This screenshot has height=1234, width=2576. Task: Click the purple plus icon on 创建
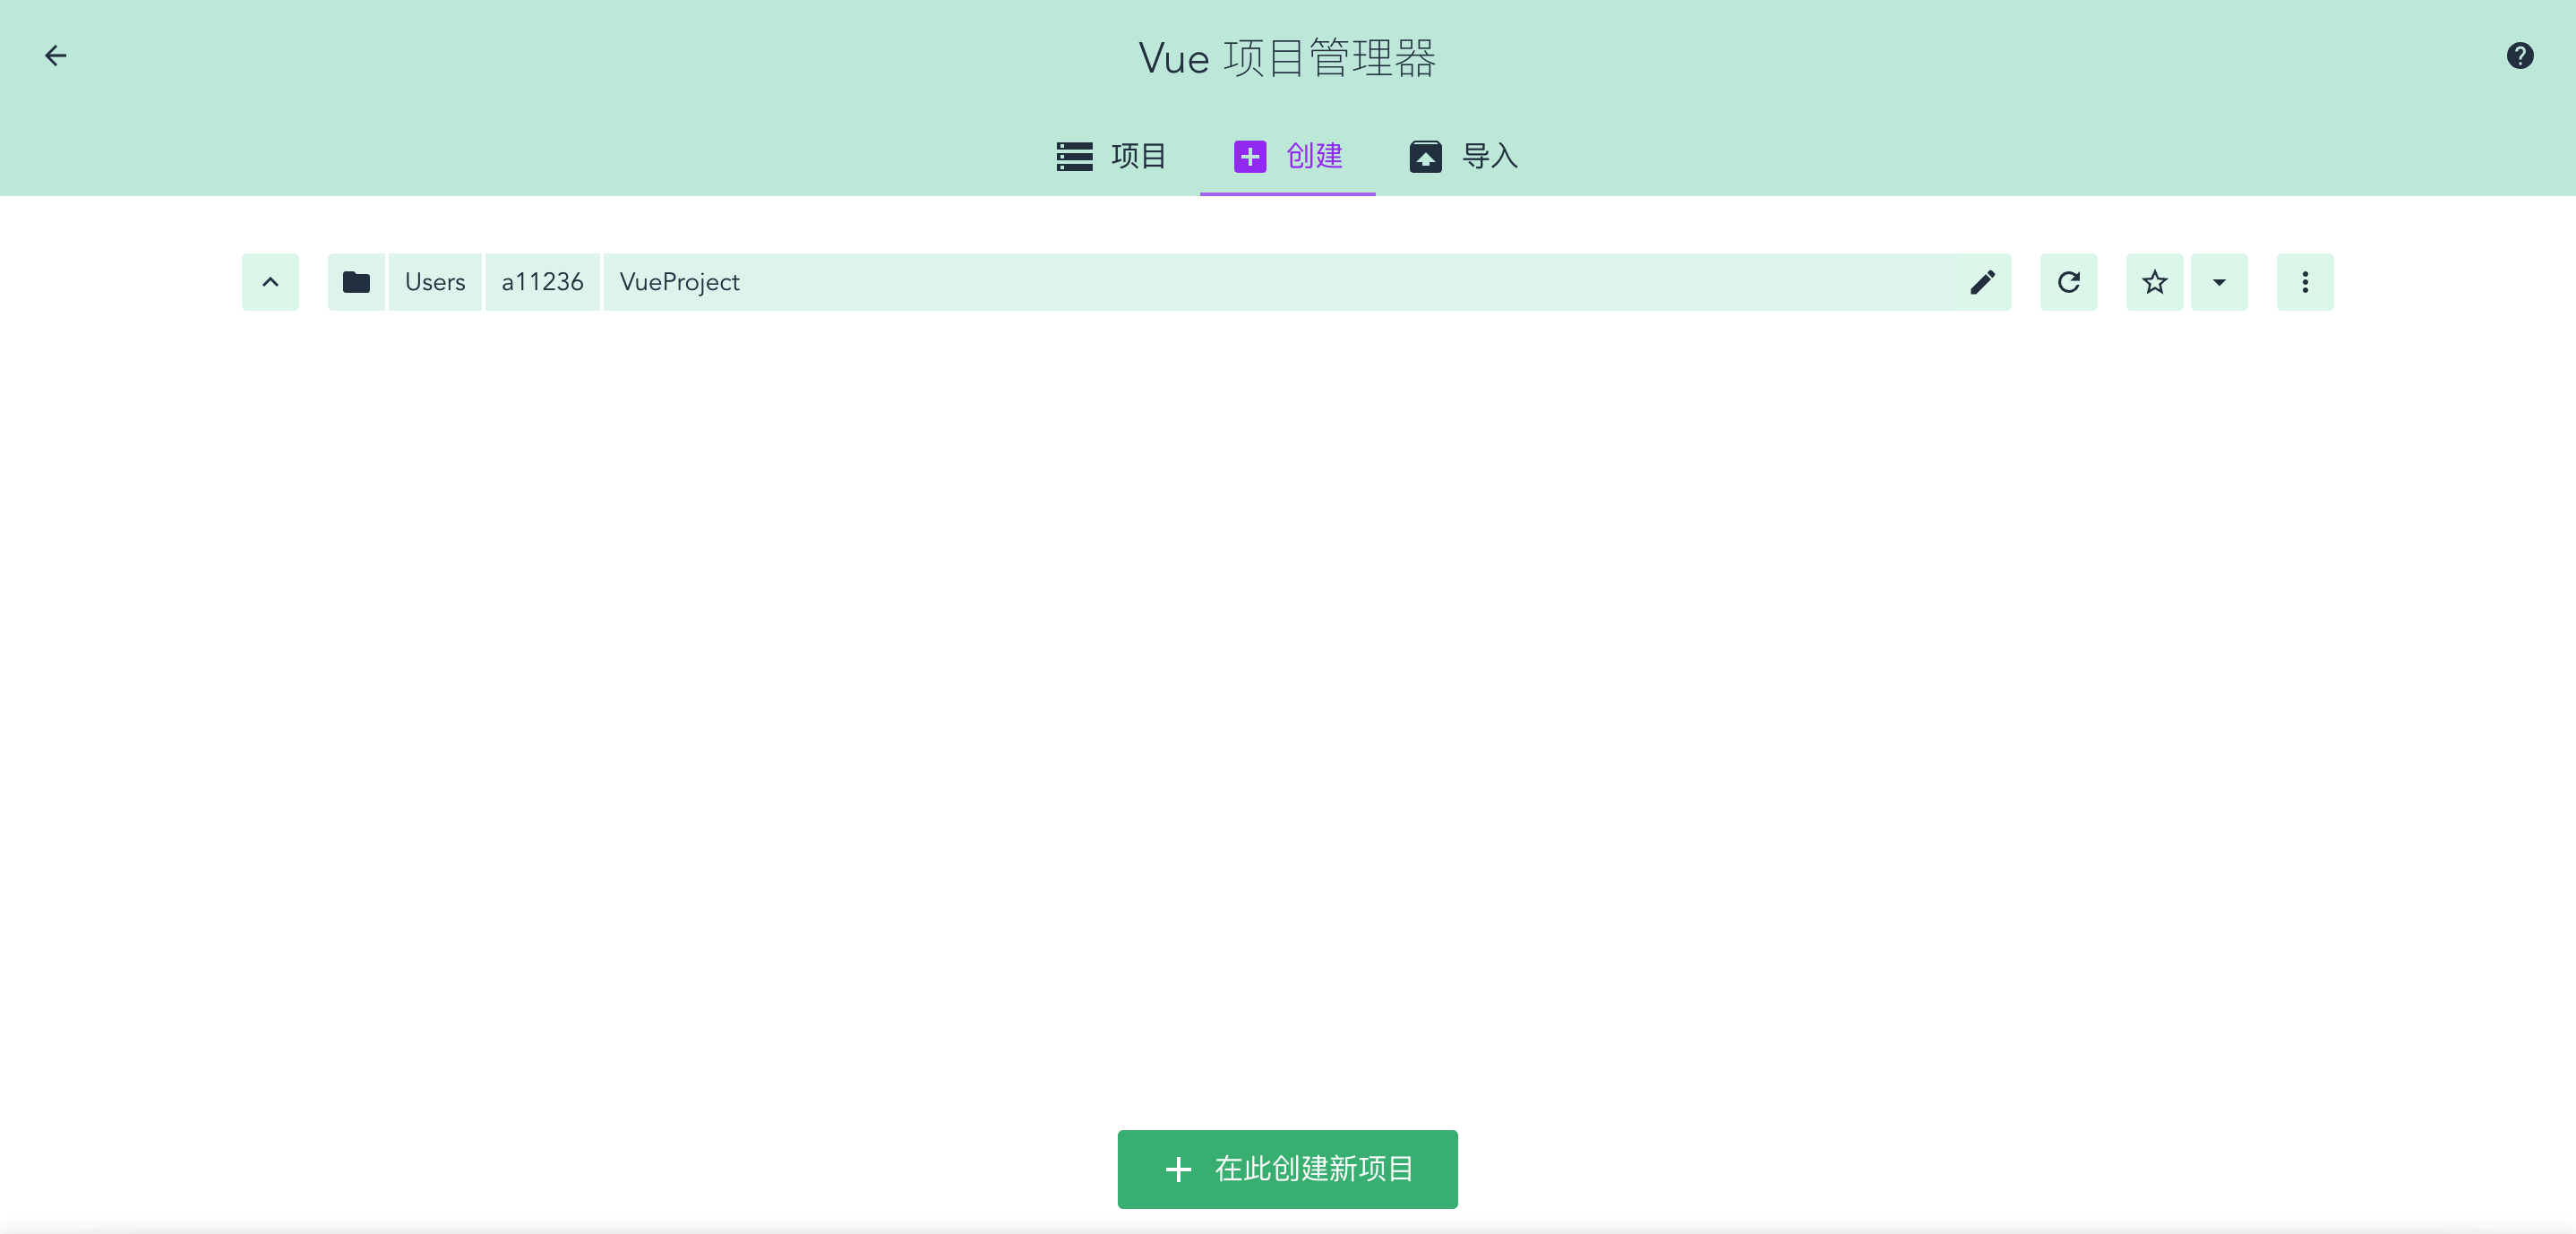coord(1250,156)
